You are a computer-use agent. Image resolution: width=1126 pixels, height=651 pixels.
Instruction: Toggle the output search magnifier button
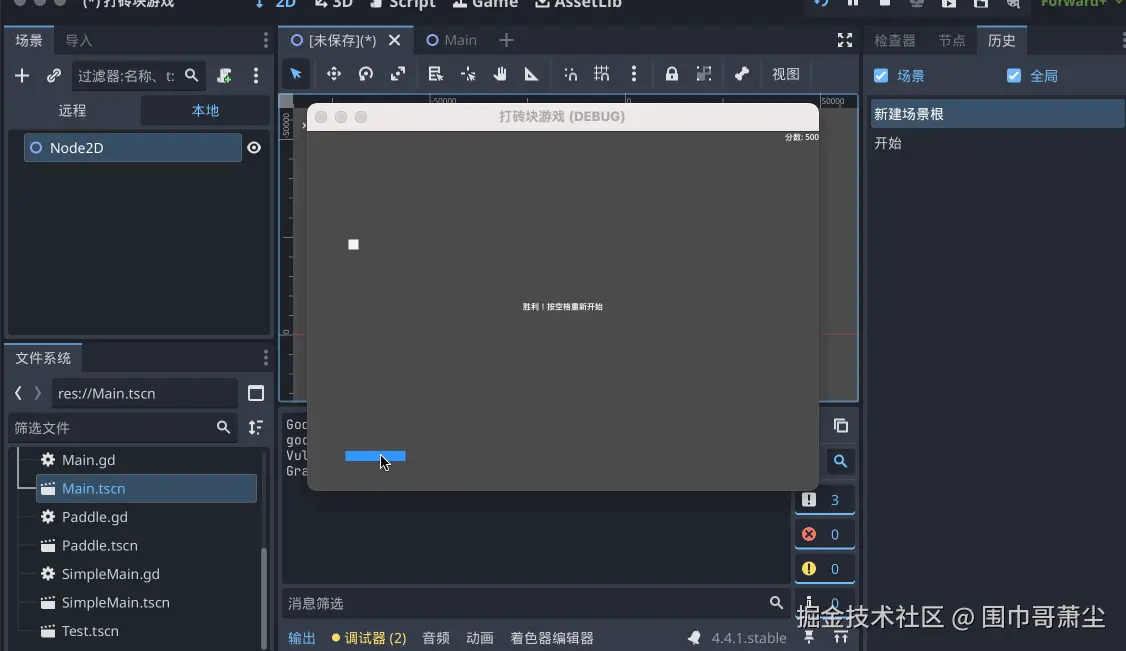click(x=840, y=462)
